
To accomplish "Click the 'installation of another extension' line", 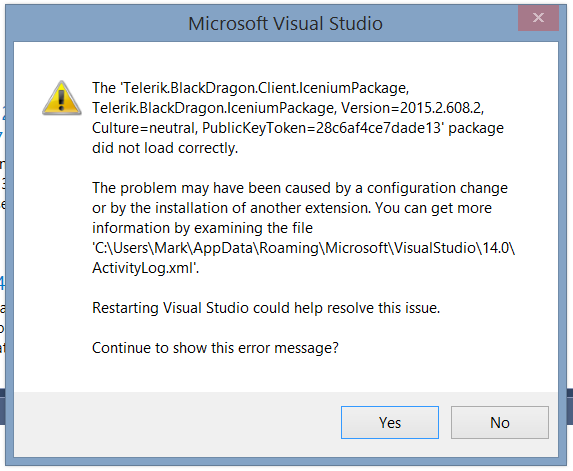I will [292, 208].
